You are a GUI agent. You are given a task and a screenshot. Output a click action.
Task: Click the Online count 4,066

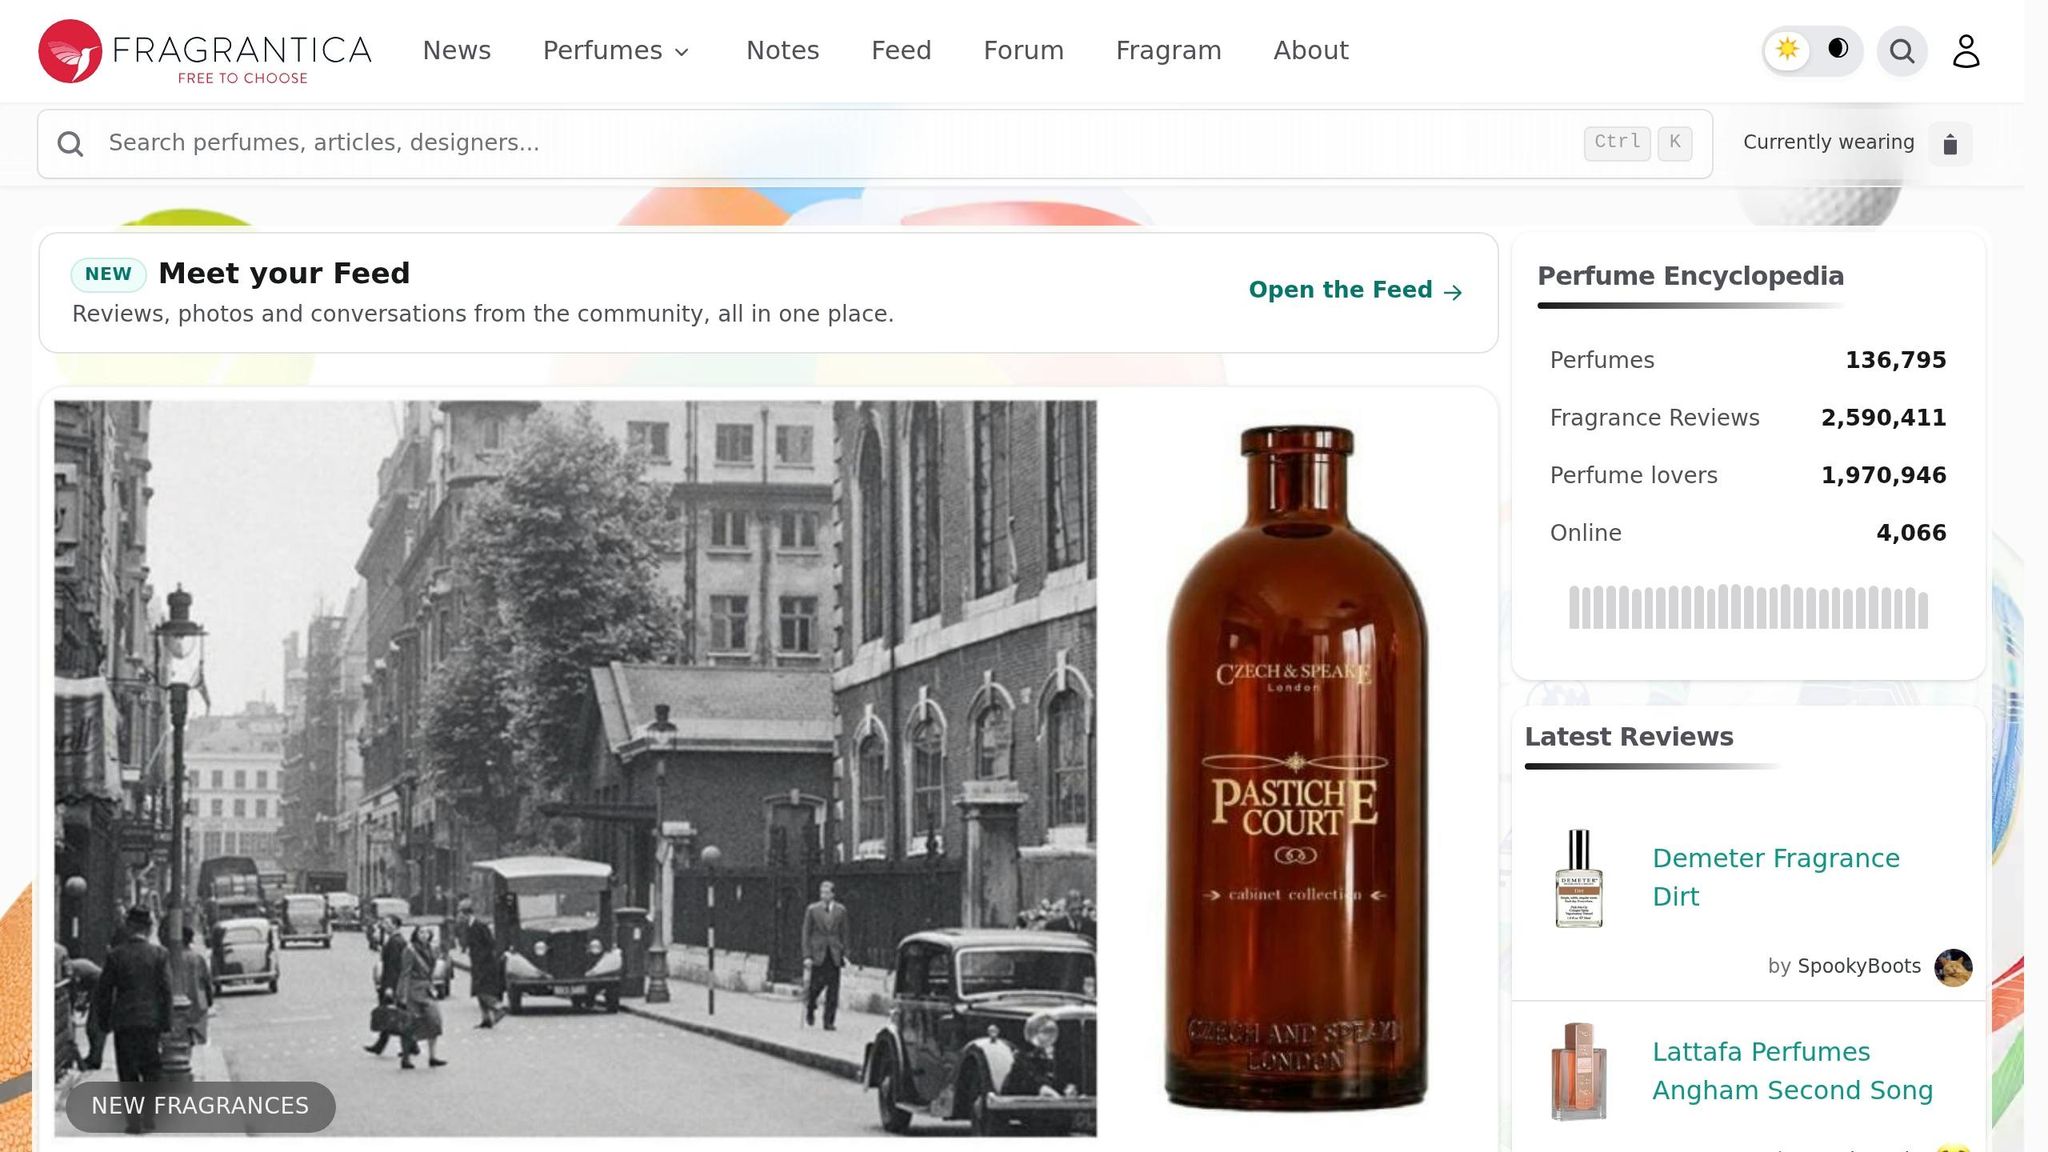click(1911, 533)
